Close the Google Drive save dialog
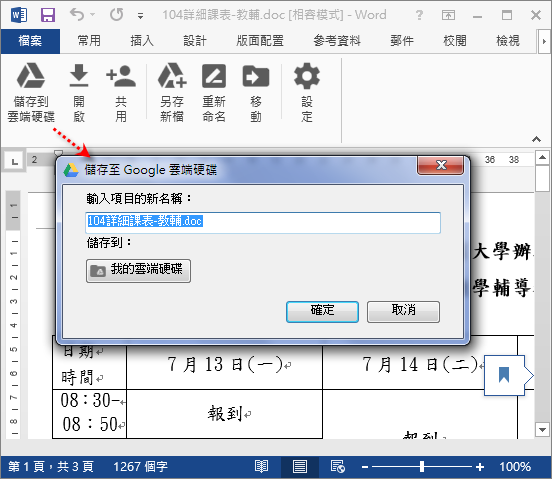 (x=440, y=165)
